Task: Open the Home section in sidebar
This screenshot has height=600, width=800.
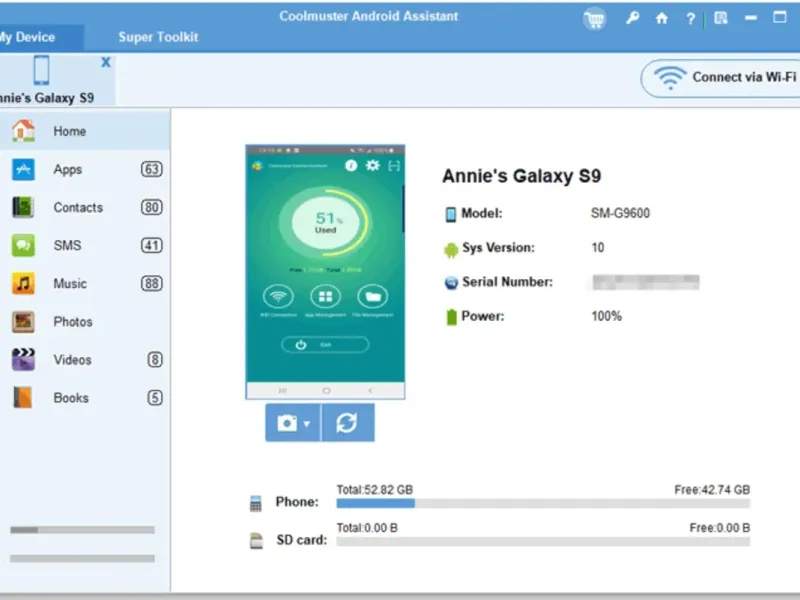Action: 85,131
